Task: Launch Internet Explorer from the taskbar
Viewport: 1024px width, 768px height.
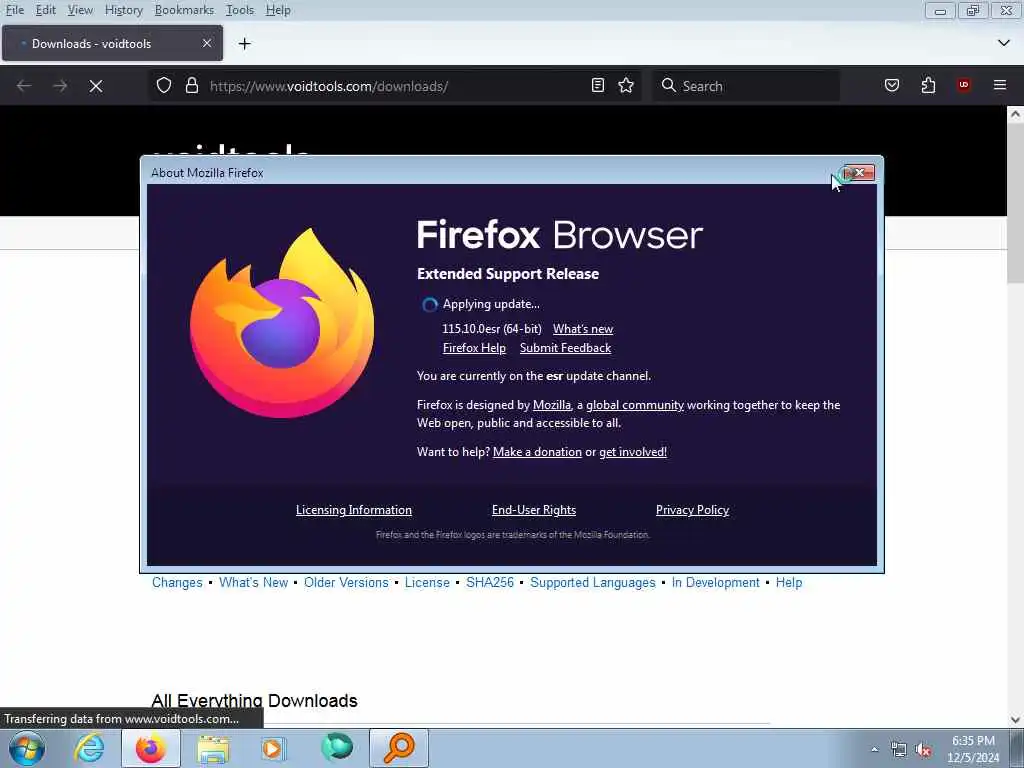Action: pyautogui.click(x=89, y=748)
